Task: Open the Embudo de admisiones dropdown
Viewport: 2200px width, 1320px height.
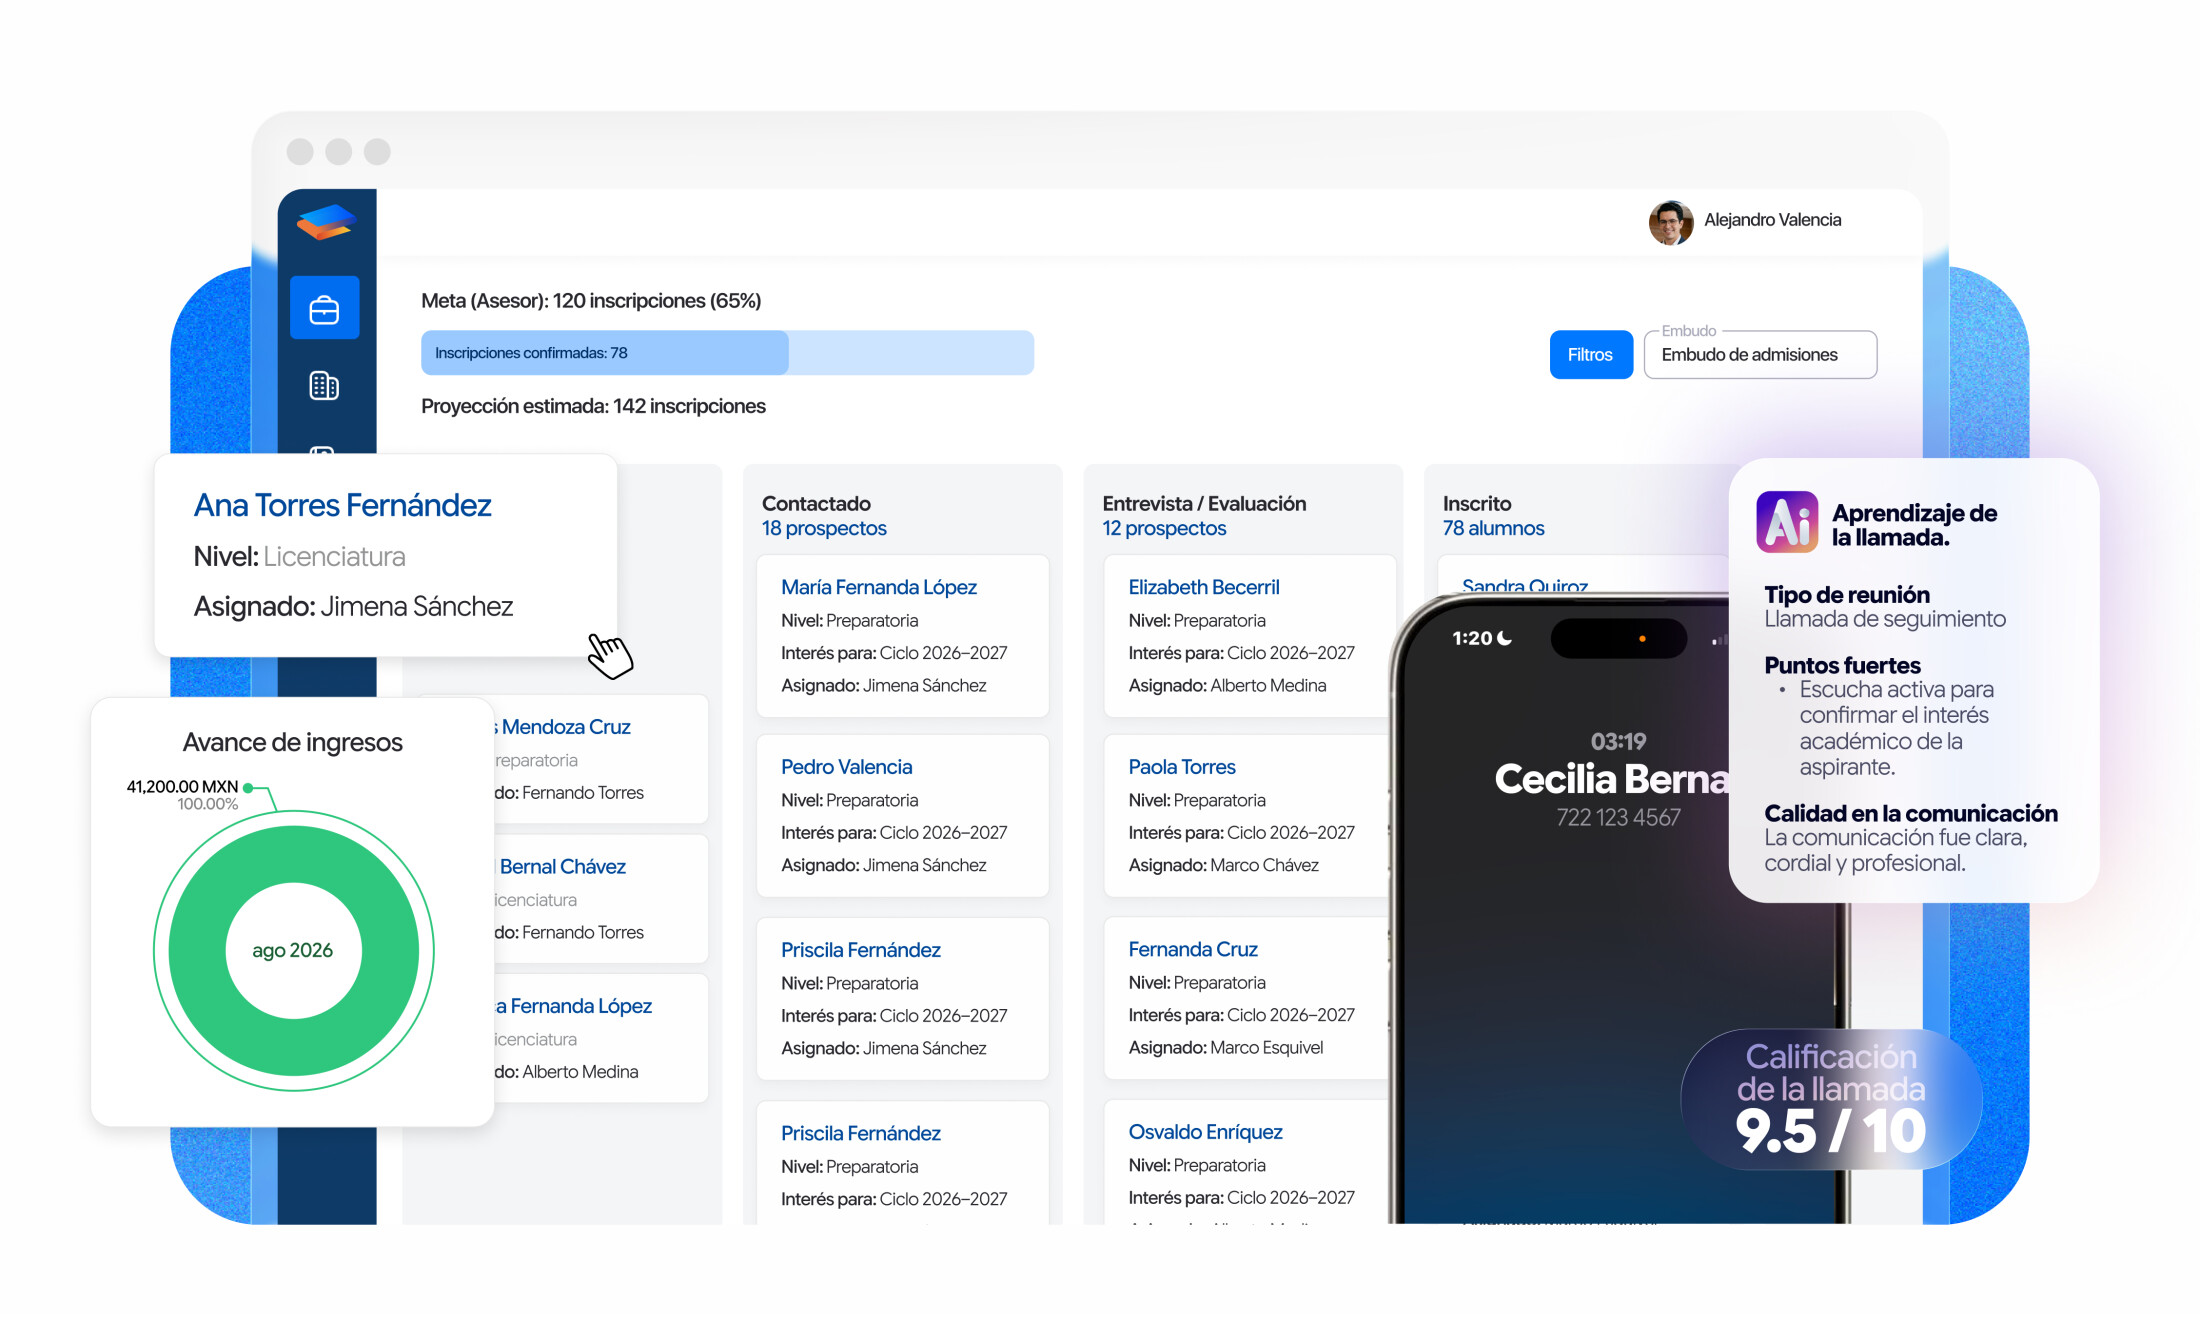Action: coord(1760,355)
